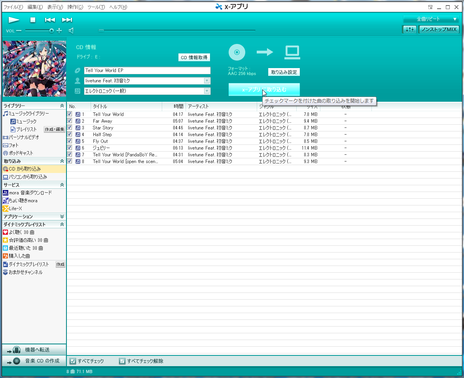Open the よく聴く 30 曲 dynamic playlist
The height and width of the screenshot is (378, 464).
19,232
